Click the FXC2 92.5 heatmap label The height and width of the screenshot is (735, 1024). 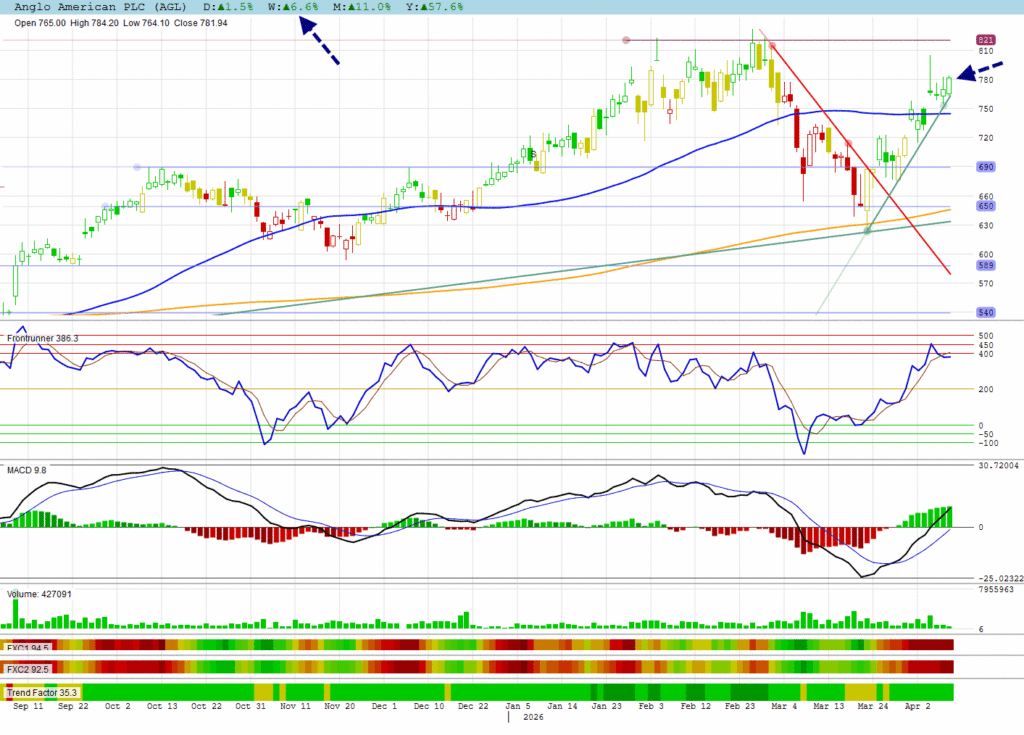click(x=29, y=668)
